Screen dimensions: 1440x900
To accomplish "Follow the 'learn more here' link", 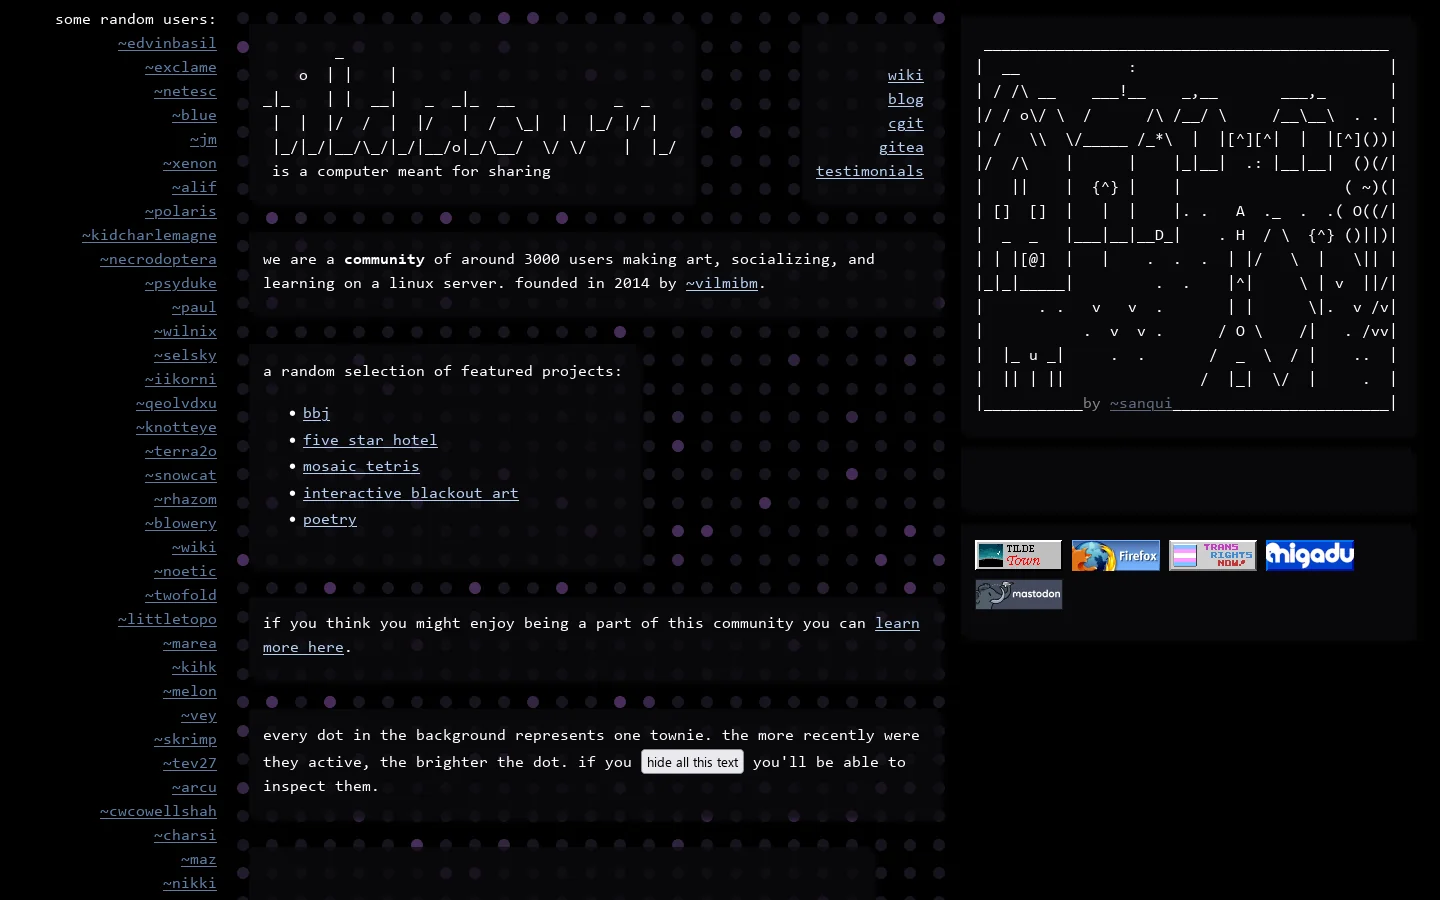I will coord(897,623).
